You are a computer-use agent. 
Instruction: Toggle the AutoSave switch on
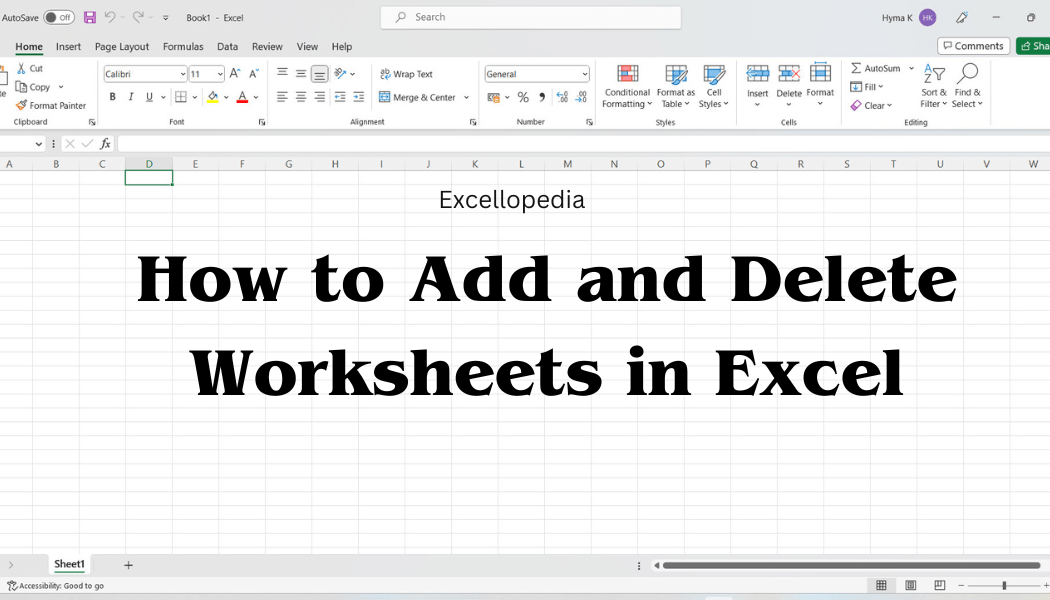click(x=57, y=17)
